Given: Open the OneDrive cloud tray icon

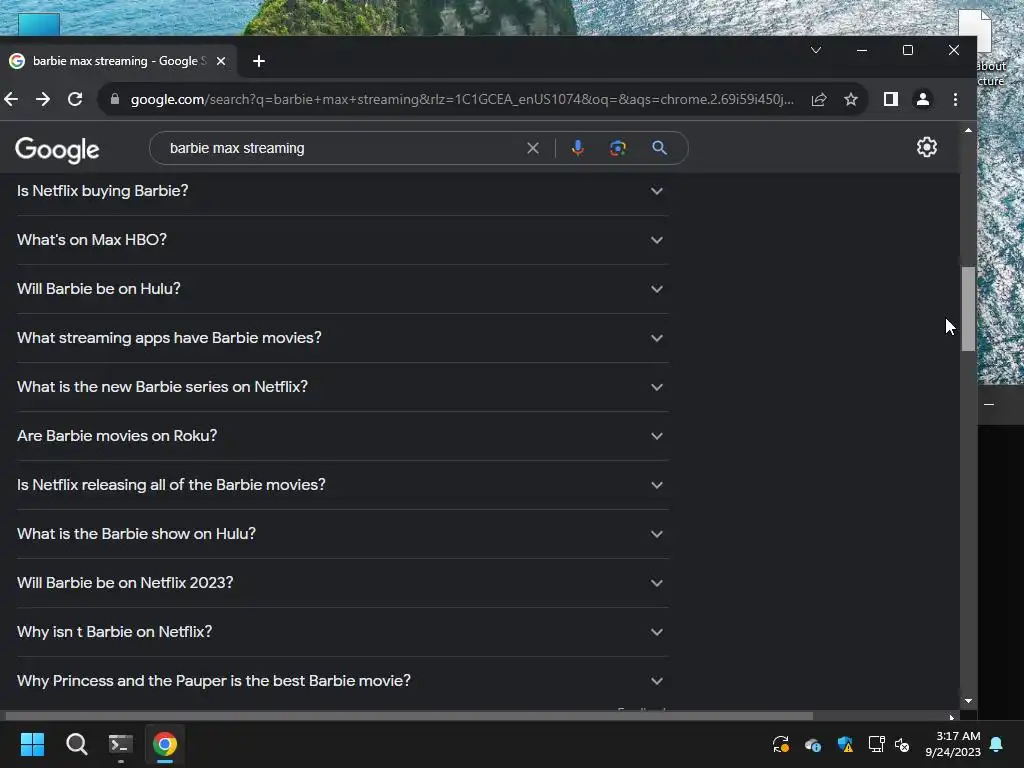Looking at the screenshot, I should point(813,744).
